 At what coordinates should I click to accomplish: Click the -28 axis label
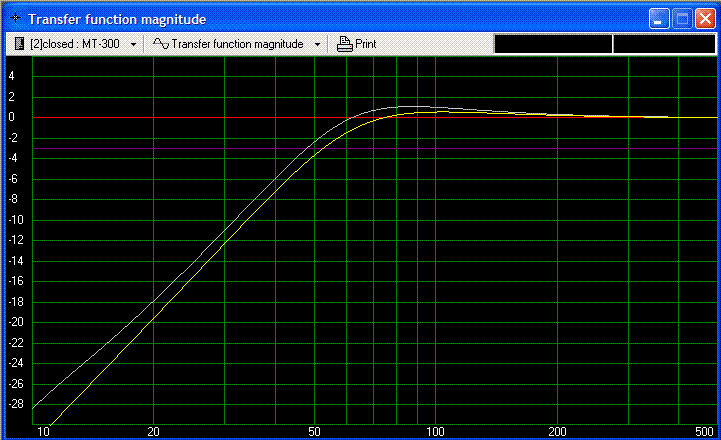(16, 404)
